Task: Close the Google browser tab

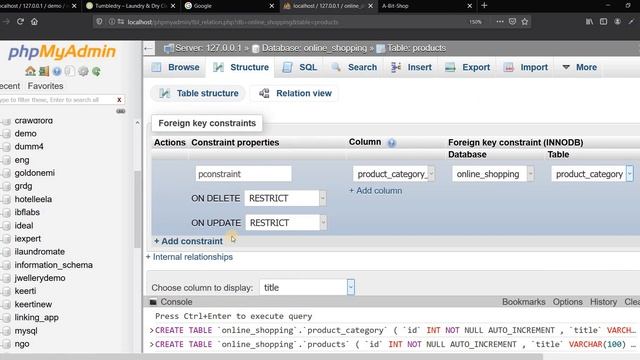Action: pyautogui.click(x=272, y=6)
